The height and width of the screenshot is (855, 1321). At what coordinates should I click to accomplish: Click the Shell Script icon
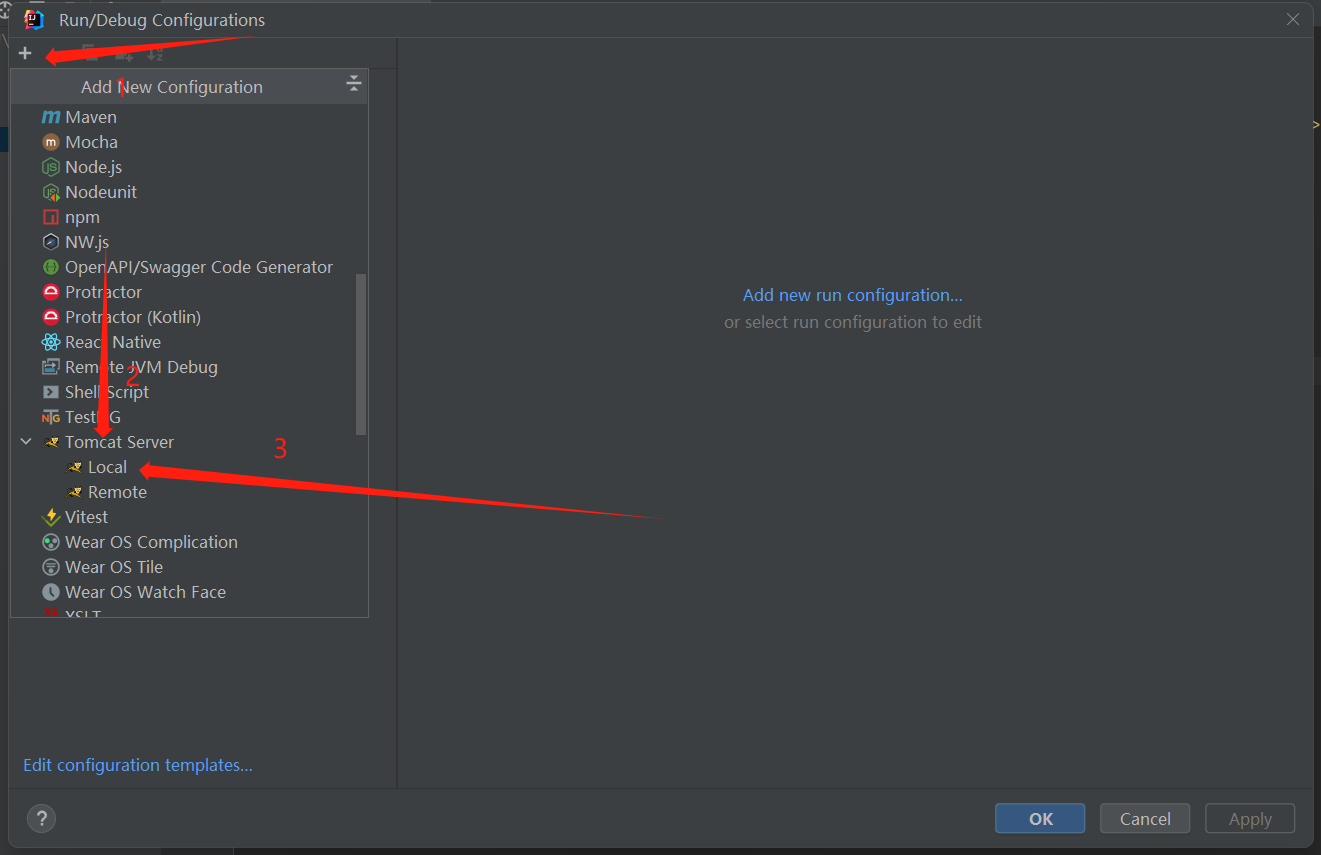click(51, 392)
